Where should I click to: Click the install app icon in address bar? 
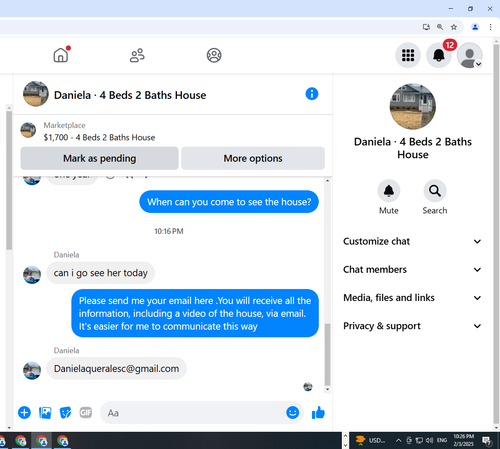click(426, 27)
